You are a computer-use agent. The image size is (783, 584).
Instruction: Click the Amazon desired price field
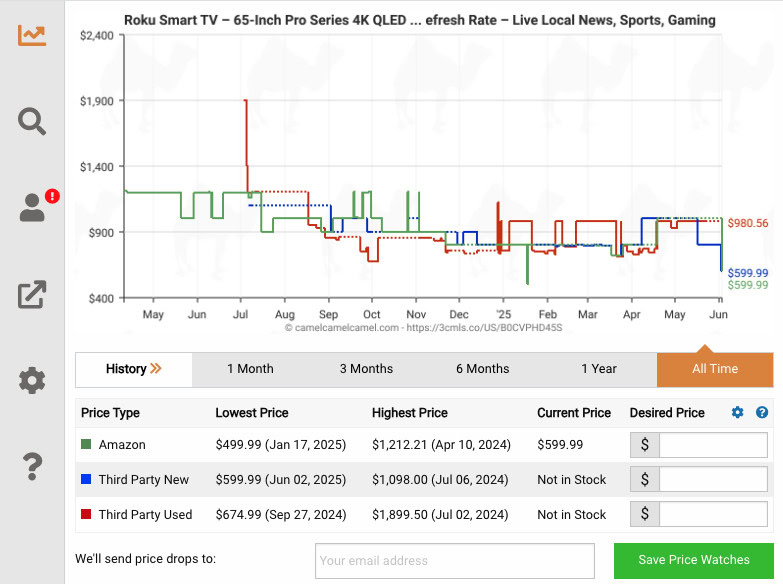(x=713, y=445)
